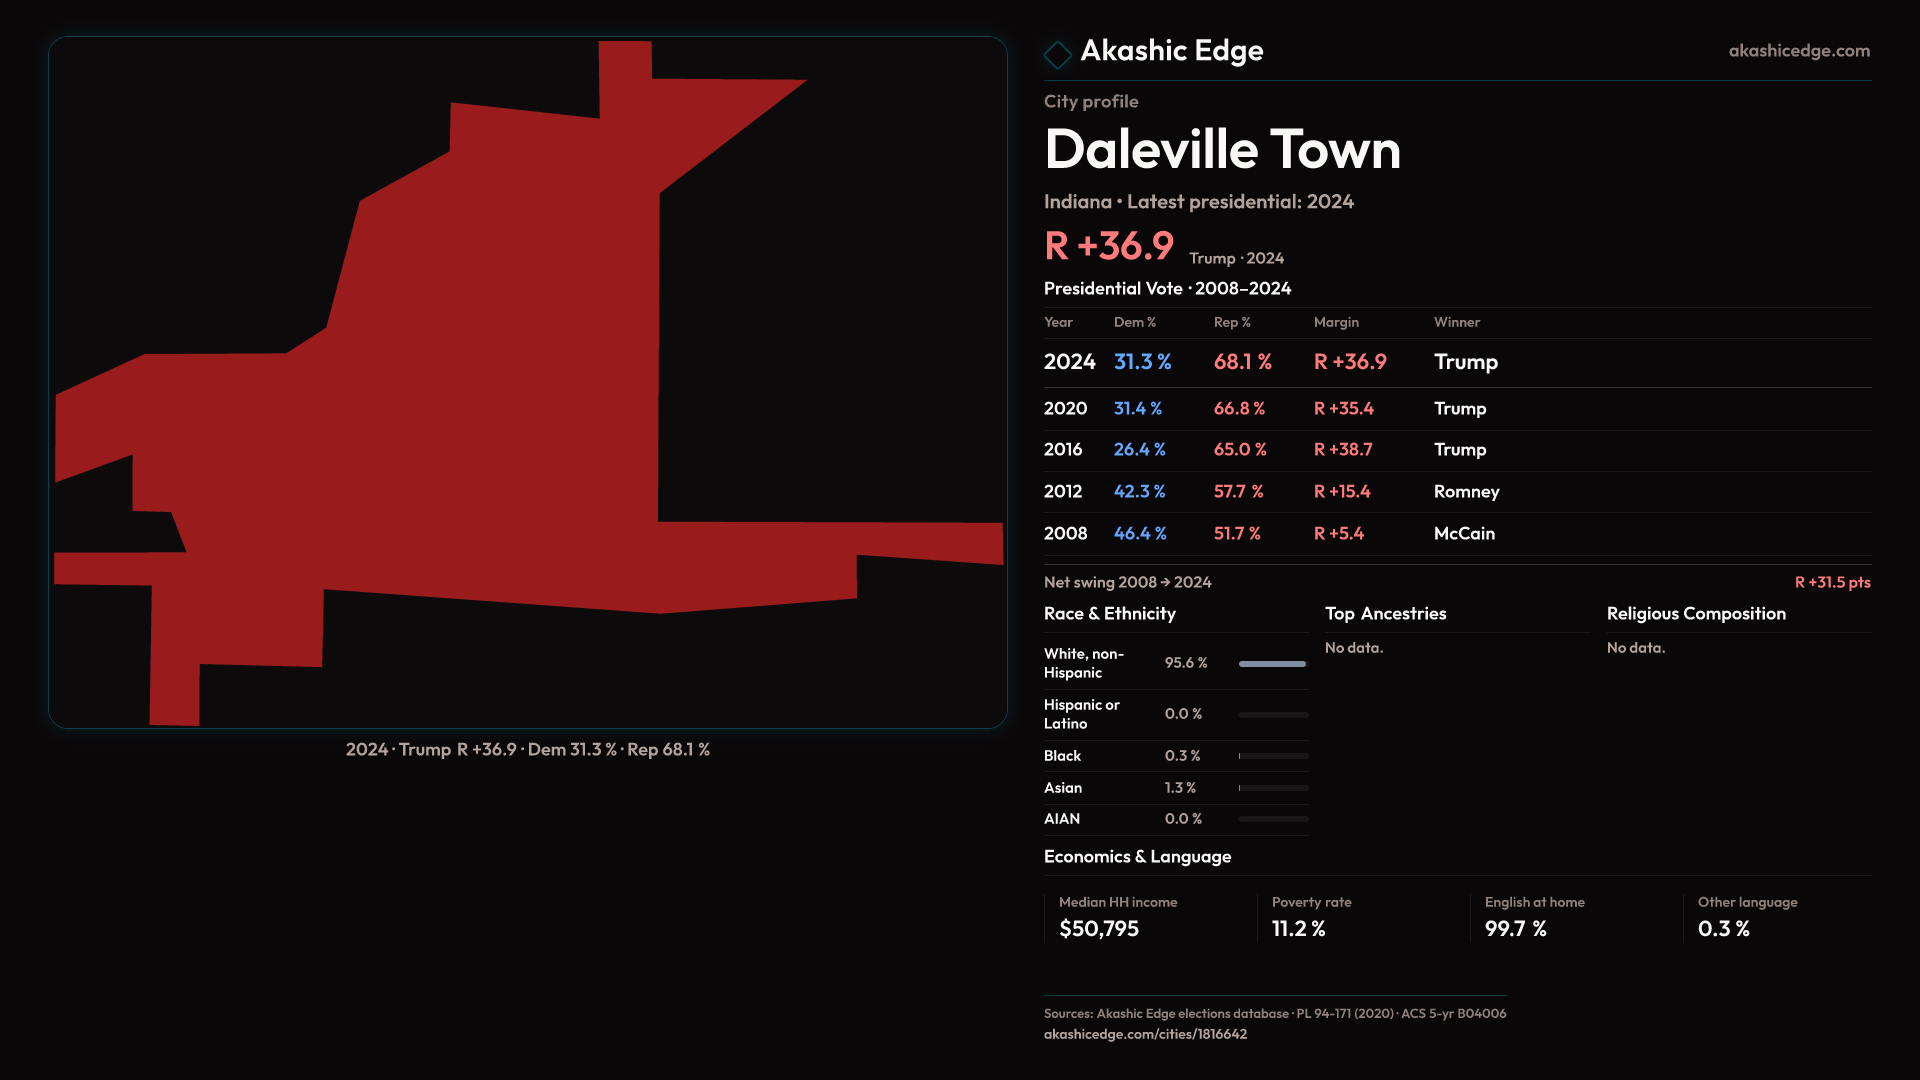The image size is (1920, 1080).
Task: Open the akashicedge.com/cities/1816642 URL link
Action: click(1145, 1034)
